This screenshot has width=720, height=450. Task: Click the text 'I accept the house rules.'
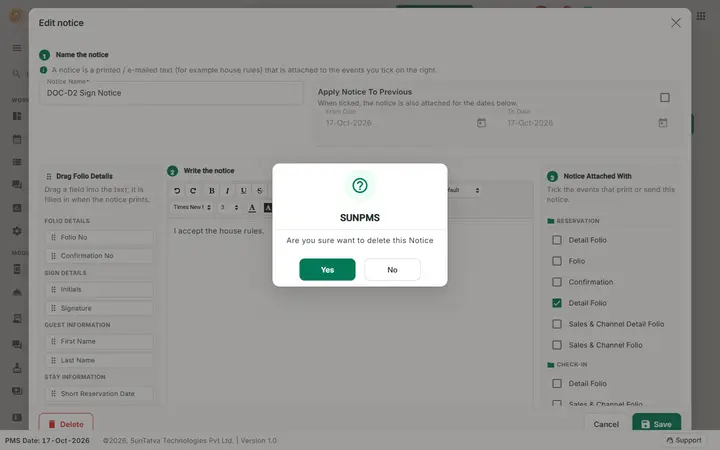(219, 231)
